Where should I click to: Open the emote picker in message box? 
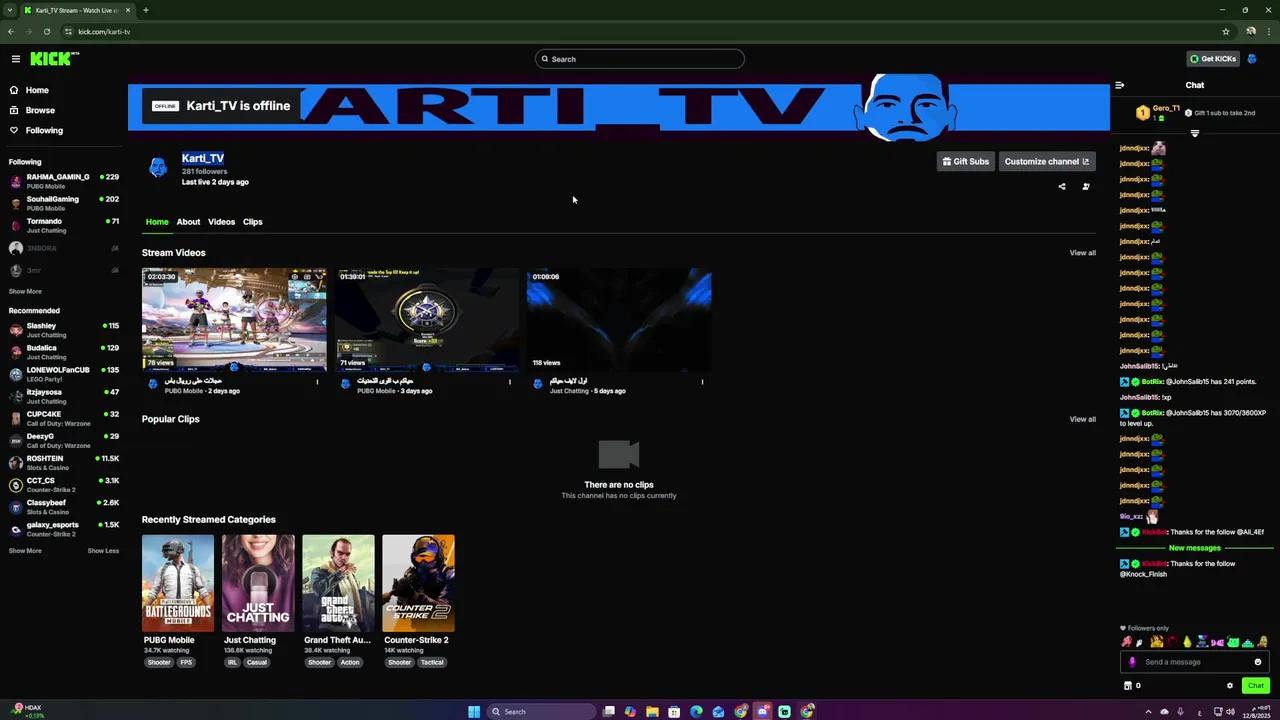[x=1258, y=662]
